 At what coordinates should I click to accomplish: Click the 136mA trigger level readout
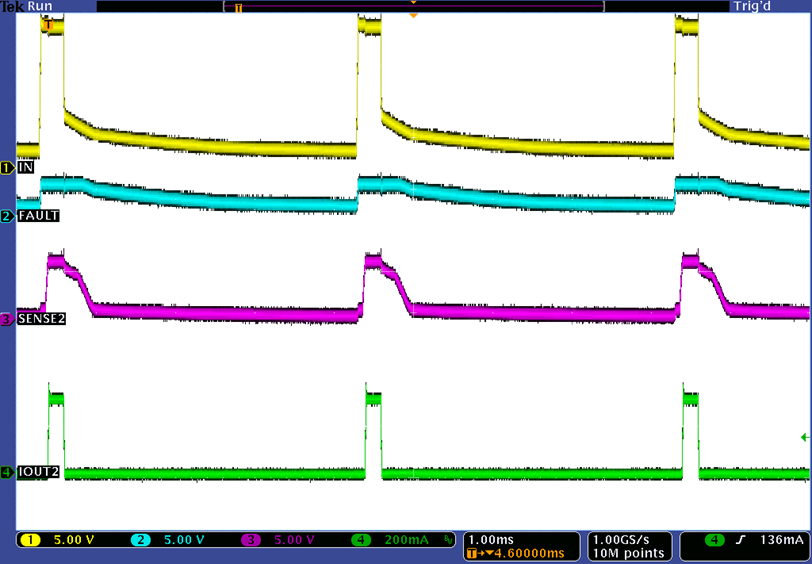781,540
